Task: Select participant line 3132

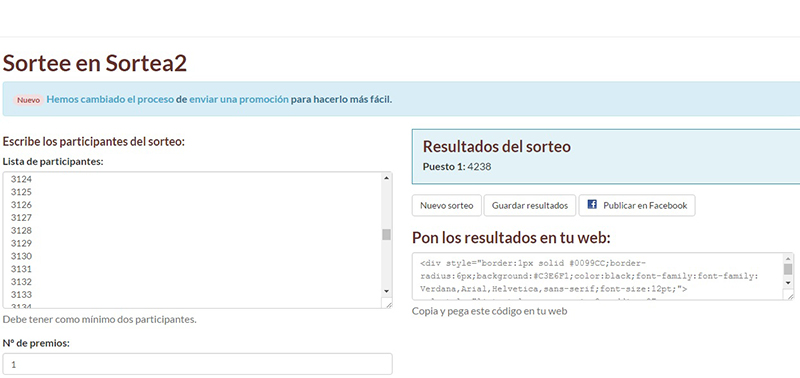Action: point(21,282)
